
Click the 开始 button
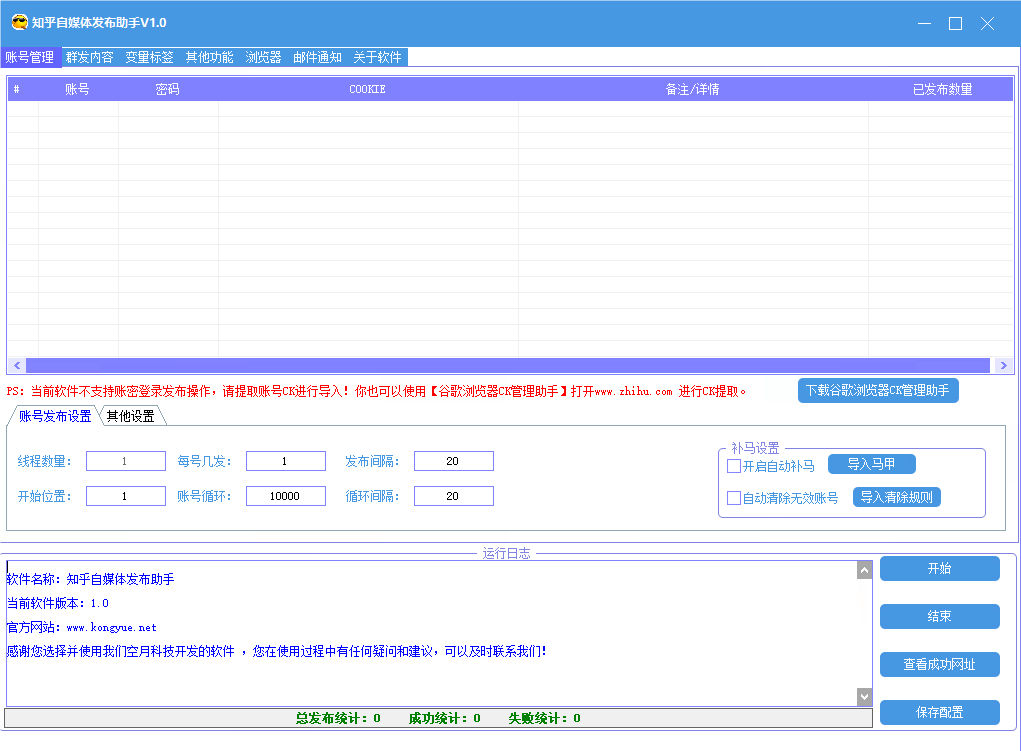[x=940, y=569]
